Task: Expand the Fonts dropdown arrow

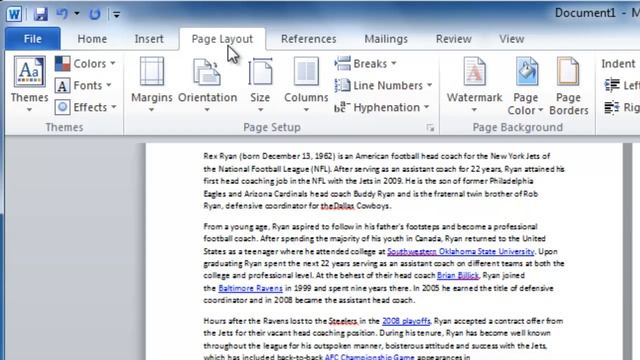Action: [x=109, y=85]
